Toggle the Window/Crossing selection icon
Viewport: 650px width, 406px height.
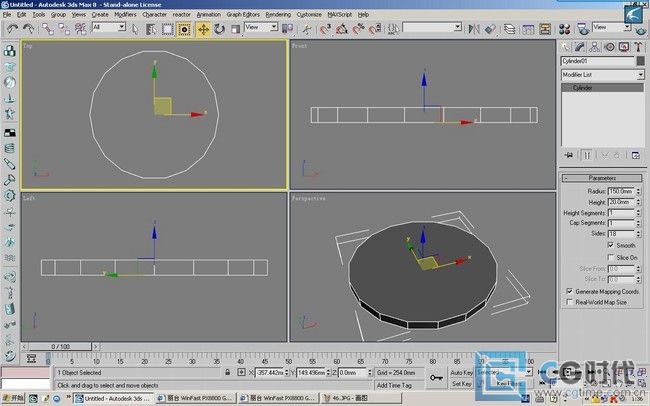point(184,29)
